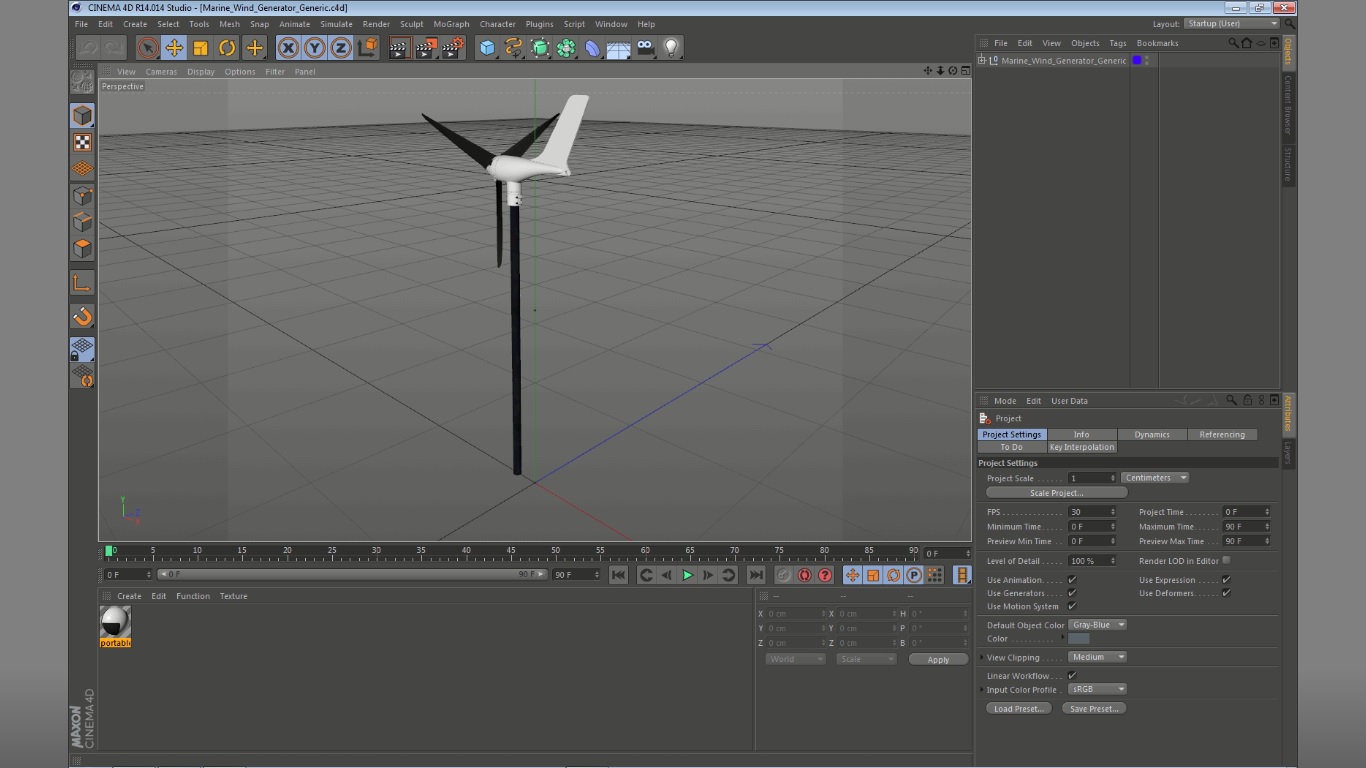Switch coordinate system with cube axis icon
1366x768 pixels.
(x=368, y=47)
